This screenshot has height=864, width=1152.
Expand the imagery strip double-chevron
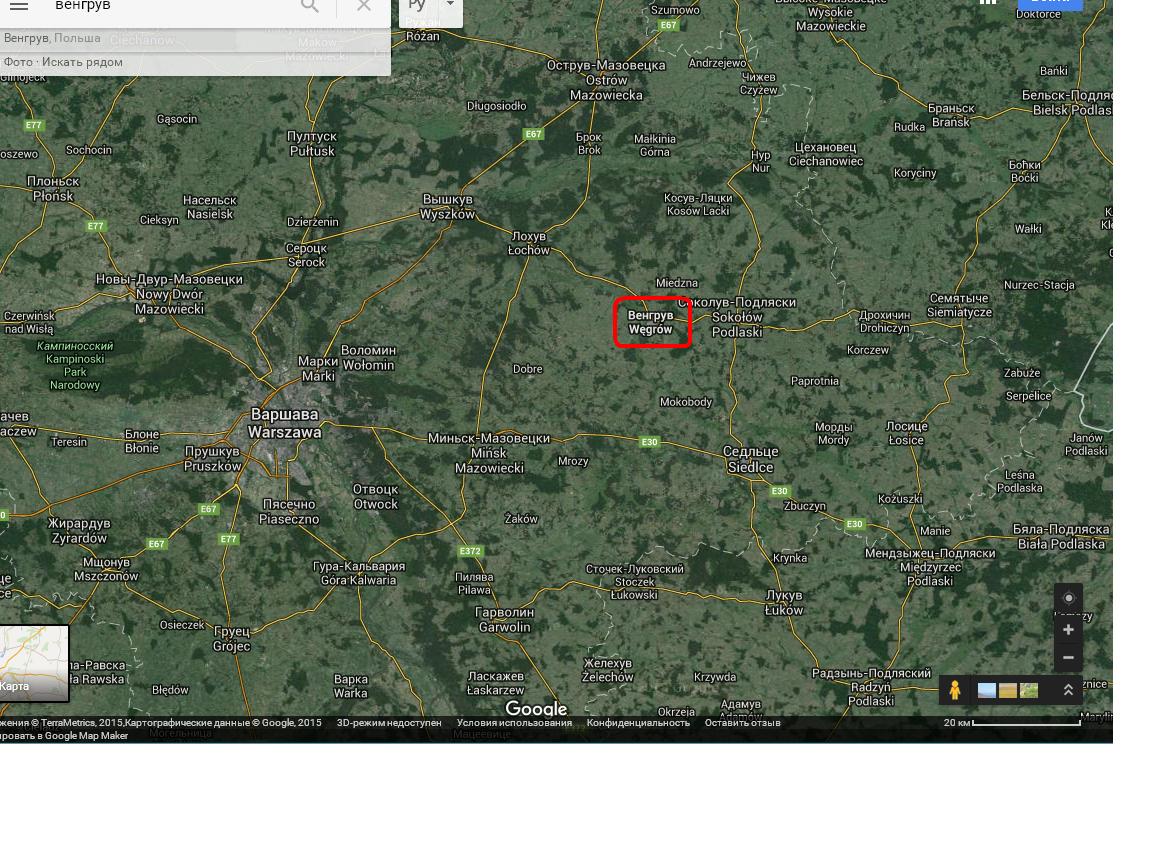point(1068,690)
